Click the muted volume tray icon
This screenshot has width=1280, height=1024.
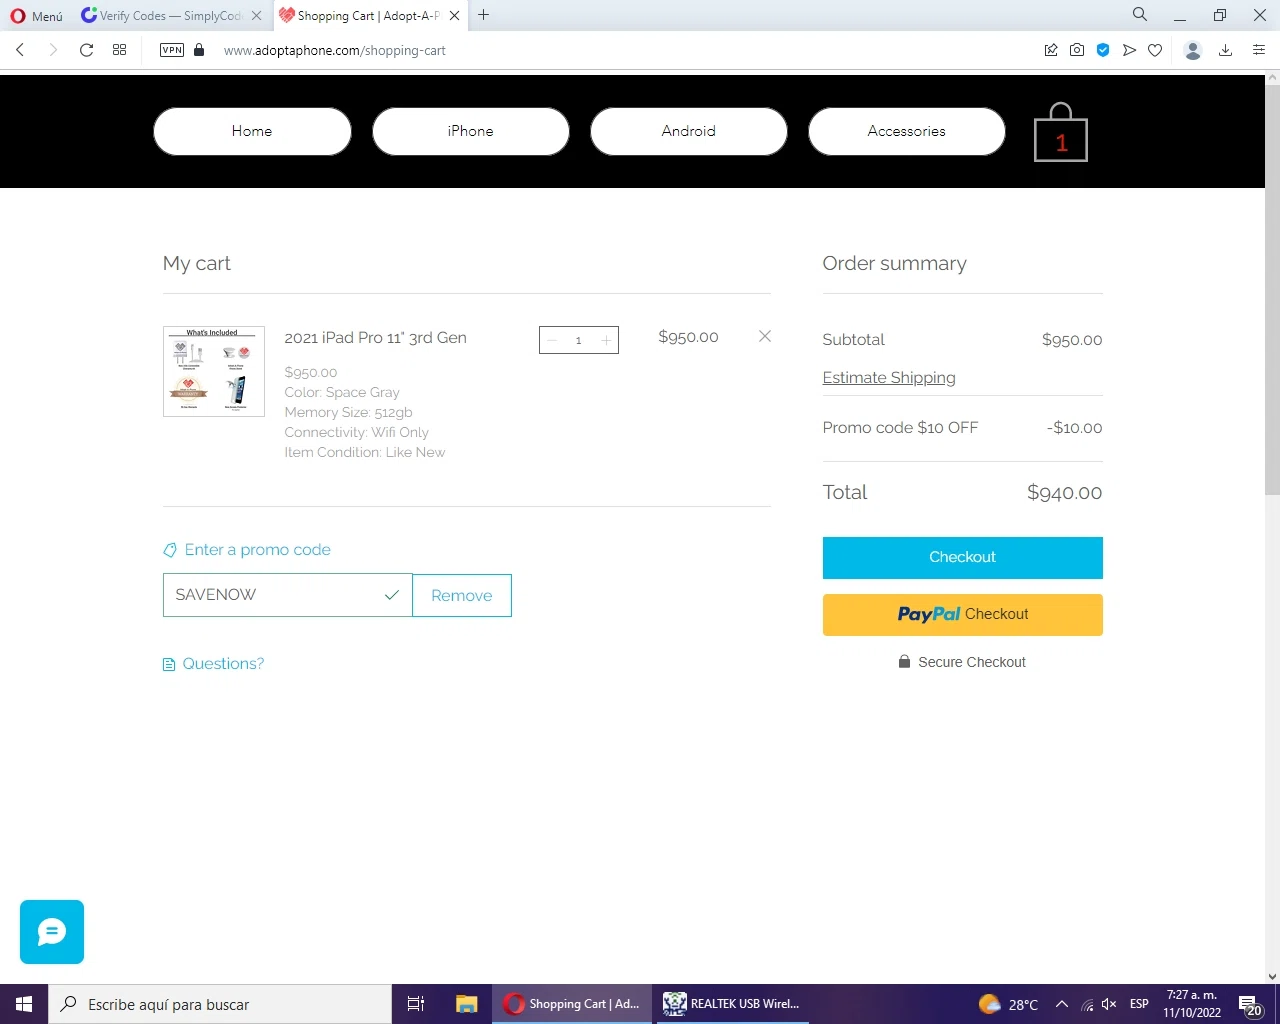(x=1109, y=1004)
